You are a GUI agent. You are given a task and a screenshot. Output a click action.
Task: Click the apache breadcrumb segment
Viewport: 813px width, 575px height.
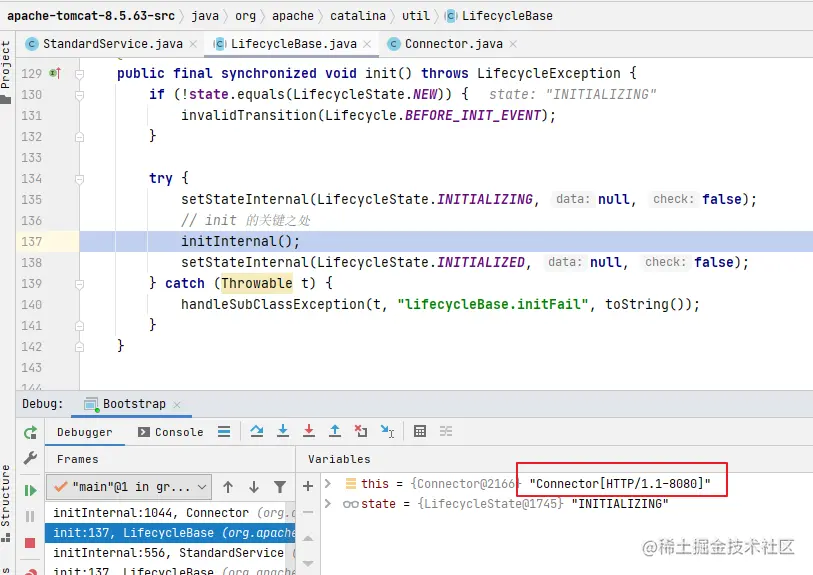click(293, 16)
